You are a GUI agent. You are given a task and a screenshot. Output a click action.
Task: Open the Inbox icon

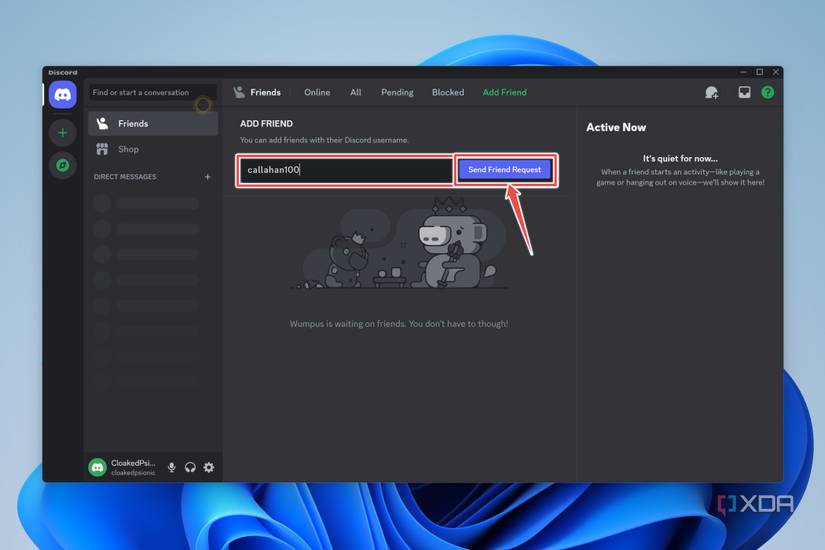pos(744,93)
